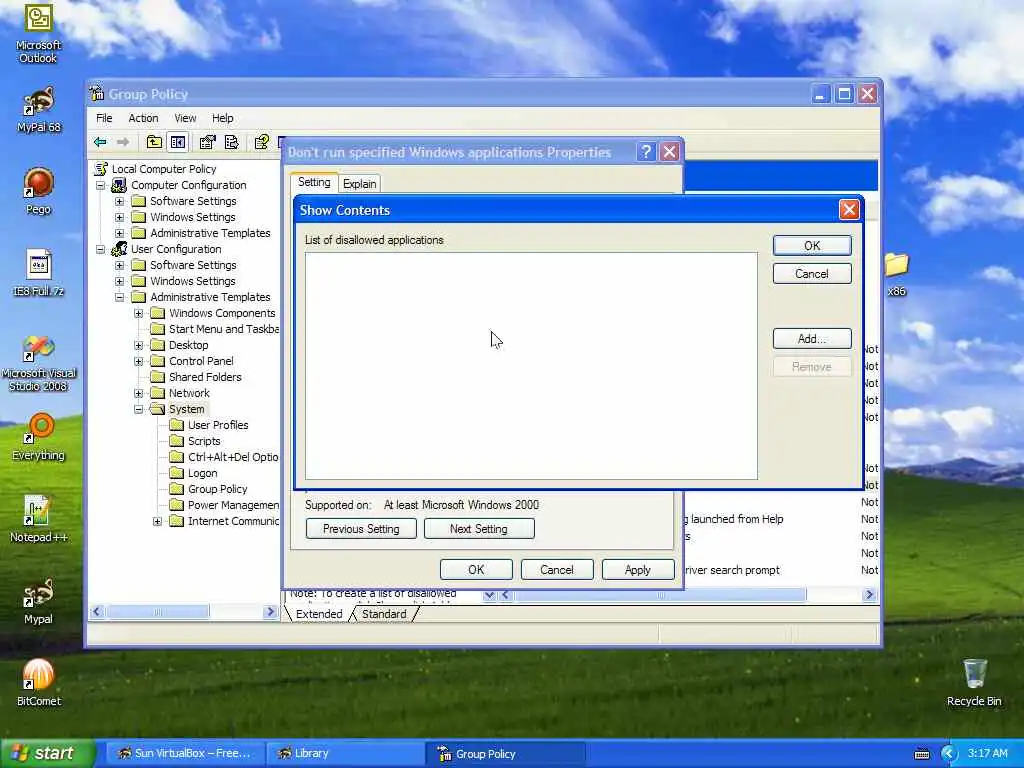The image size is (1024, 768).
Task: Select the x86 folder on the desktop
Action: pyautogui.click(x=897, y=274)
